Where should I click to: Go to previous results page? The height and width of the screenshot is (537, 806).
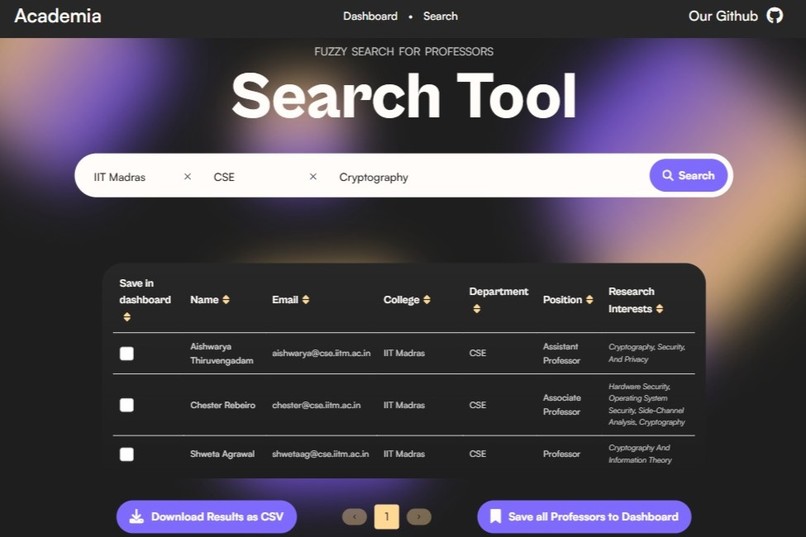(354, 516)
